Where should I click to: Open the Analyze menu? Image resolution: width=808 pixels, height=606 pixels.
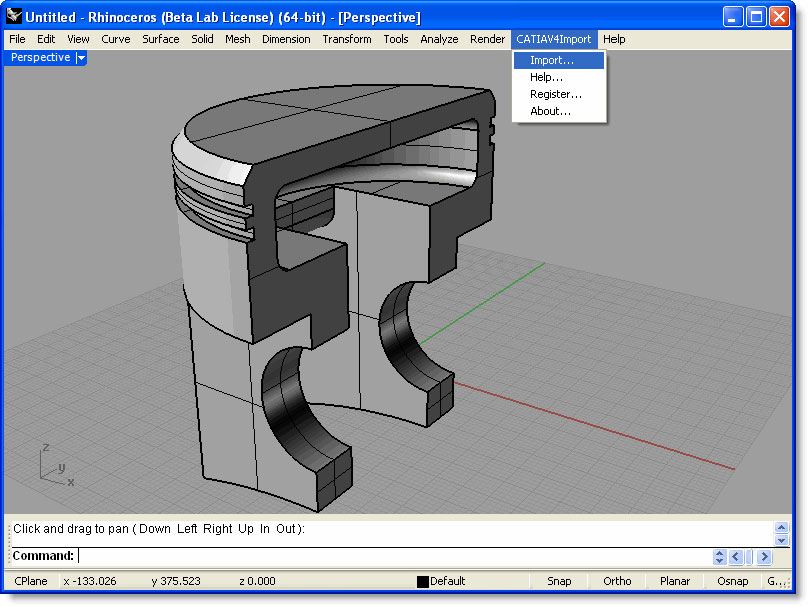coord(439,39)
